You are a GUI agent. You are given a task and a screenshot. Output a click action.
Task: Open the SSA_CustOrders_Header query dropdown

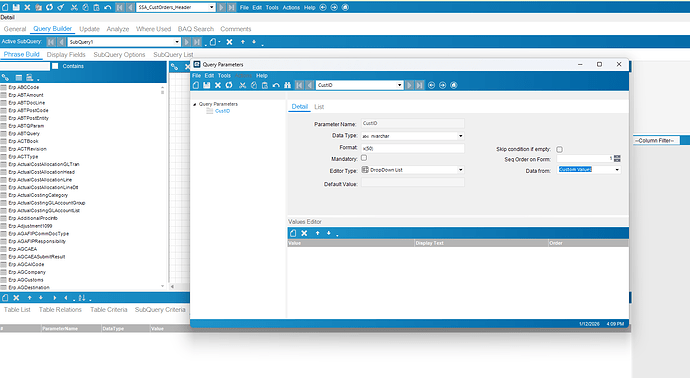click(212, 7)
